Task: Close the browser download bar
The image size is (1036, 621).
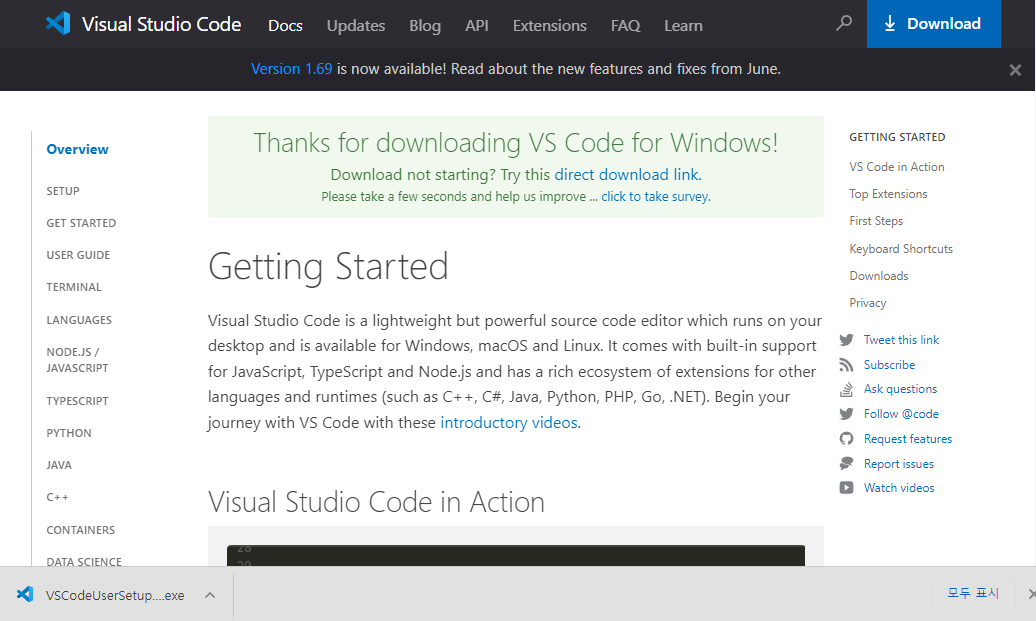Action: [1031, 594]
